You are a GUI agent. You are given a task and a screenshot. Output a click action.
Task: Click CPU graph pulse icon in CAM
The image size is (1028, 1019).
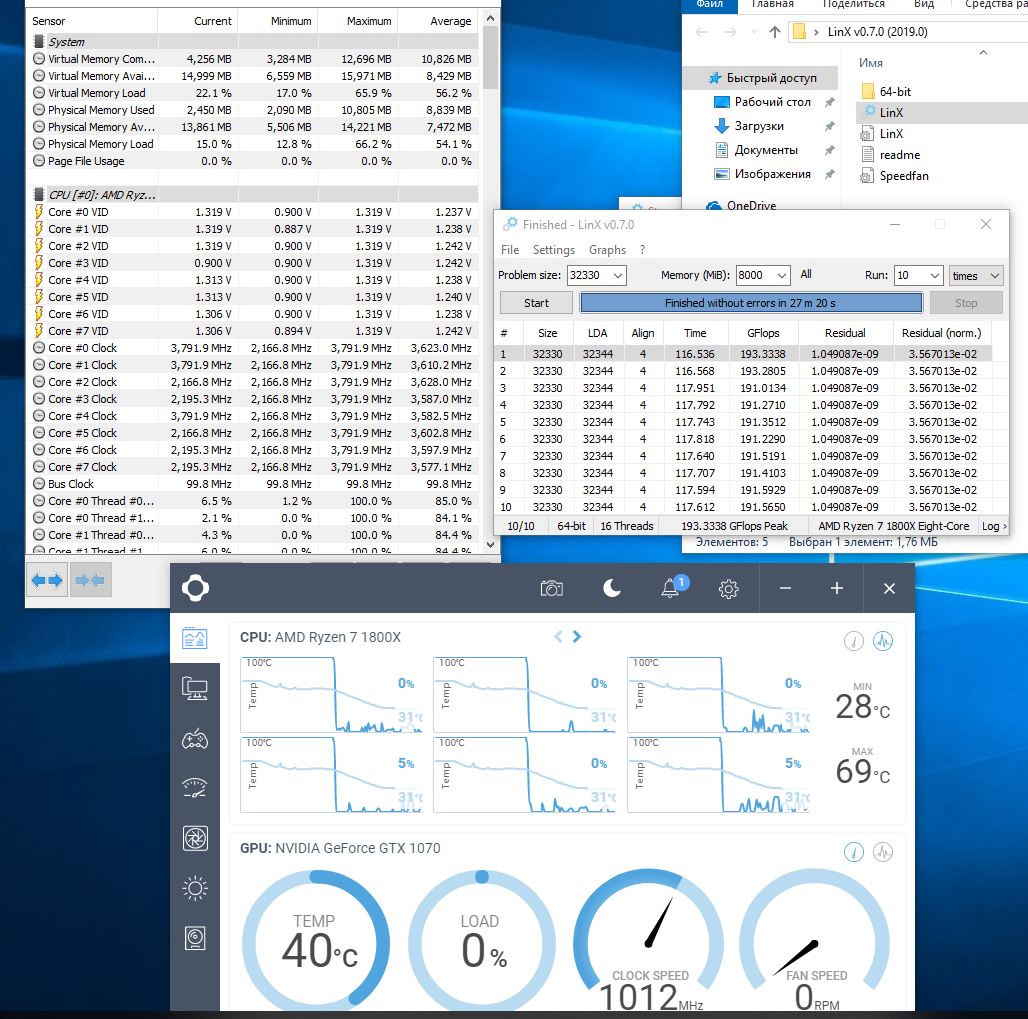click(883, 641)
